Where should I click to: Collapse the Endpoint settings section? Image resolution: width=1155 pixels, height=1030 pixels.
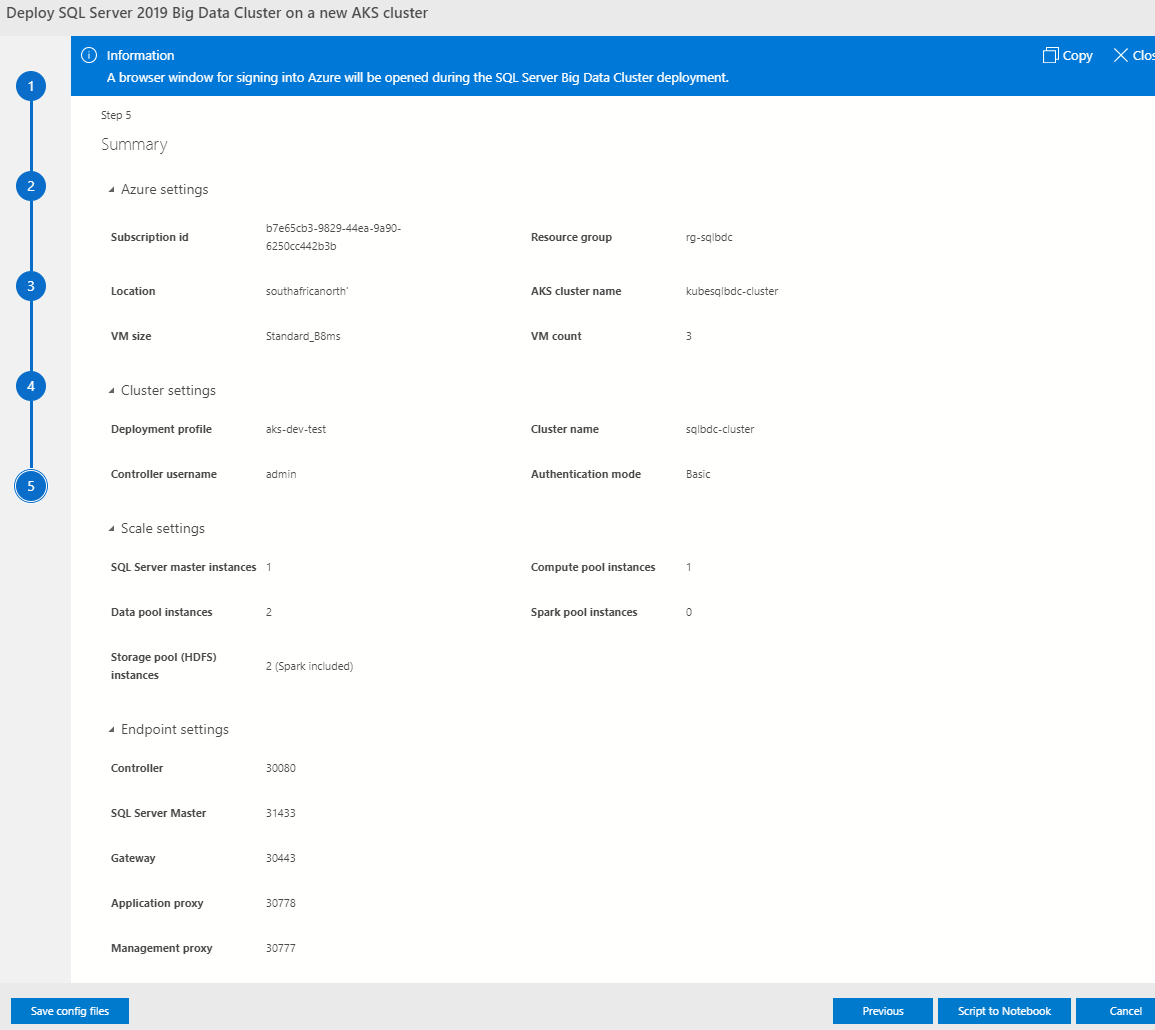pyautogui.click(x=111, y=729)
